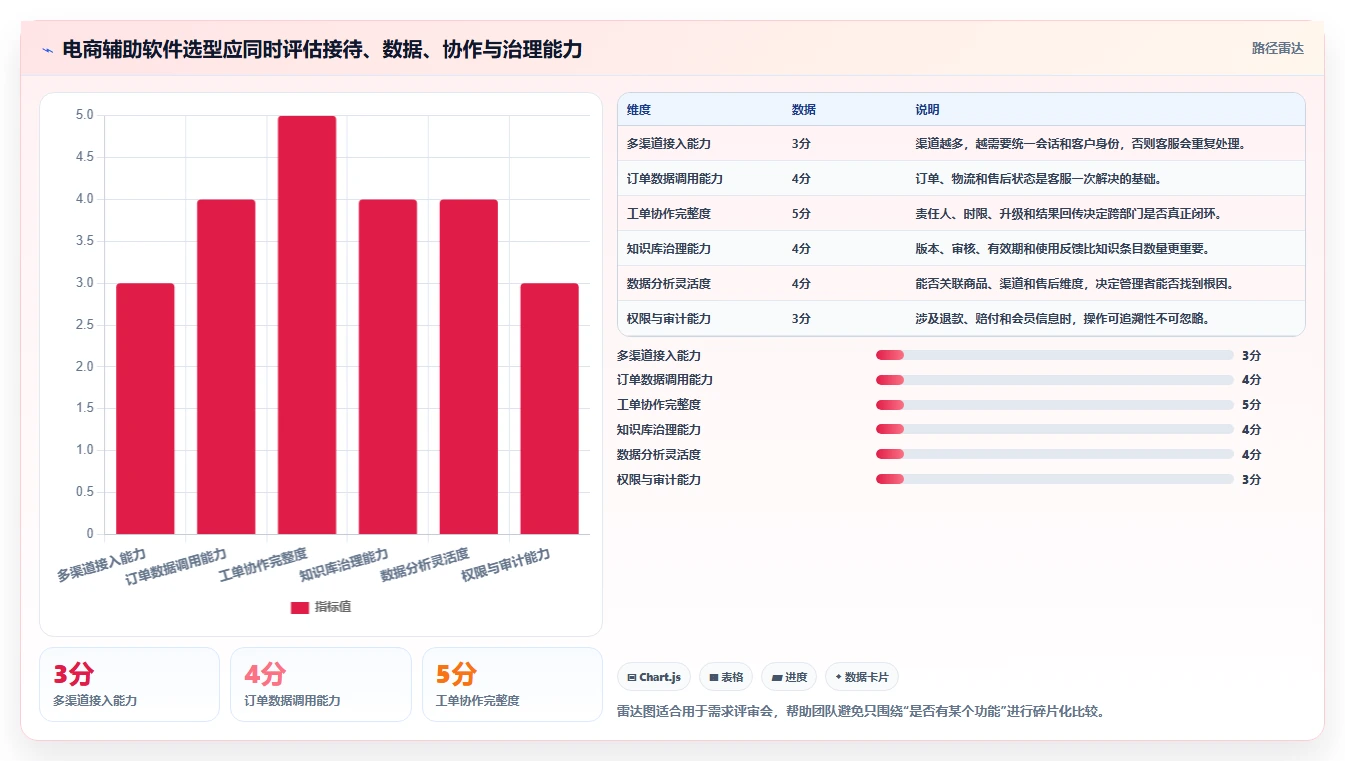Click the chart x-axis label 知识库治理能力
The height and width of the screenshot is (761, 1345).
[344, 565]
